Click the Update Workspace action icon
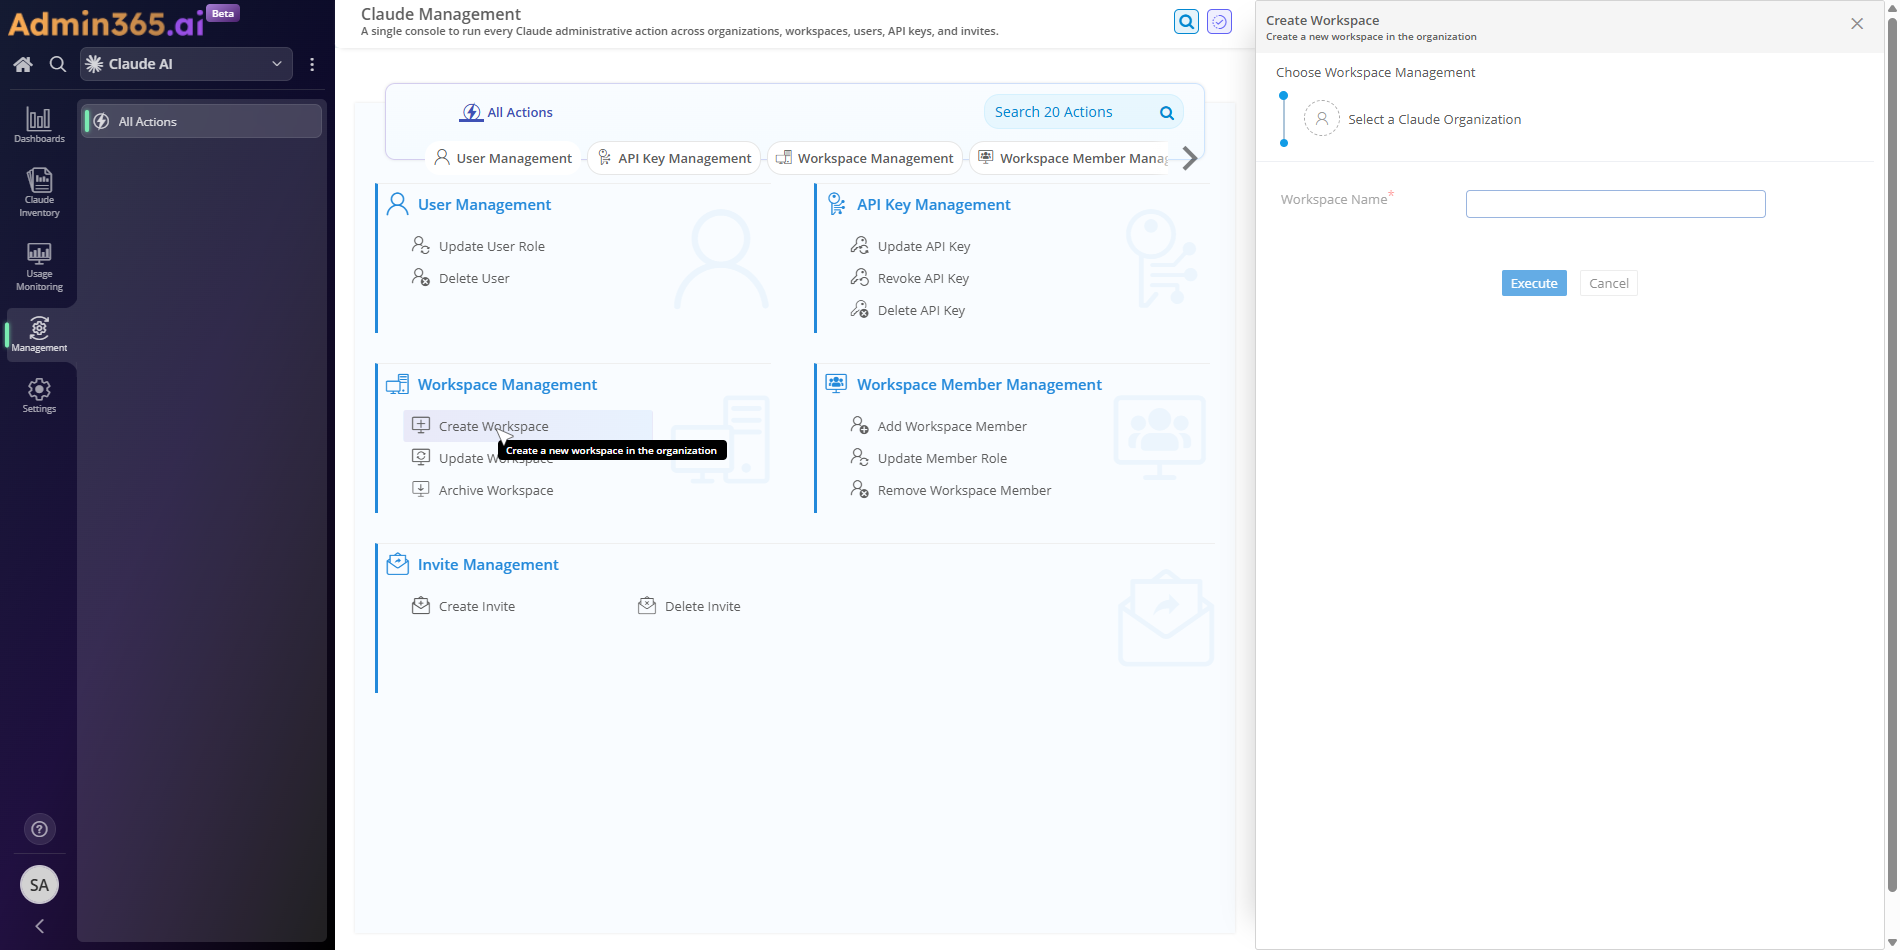This screenshot has height=950, width=1900. tap(421, 457)
